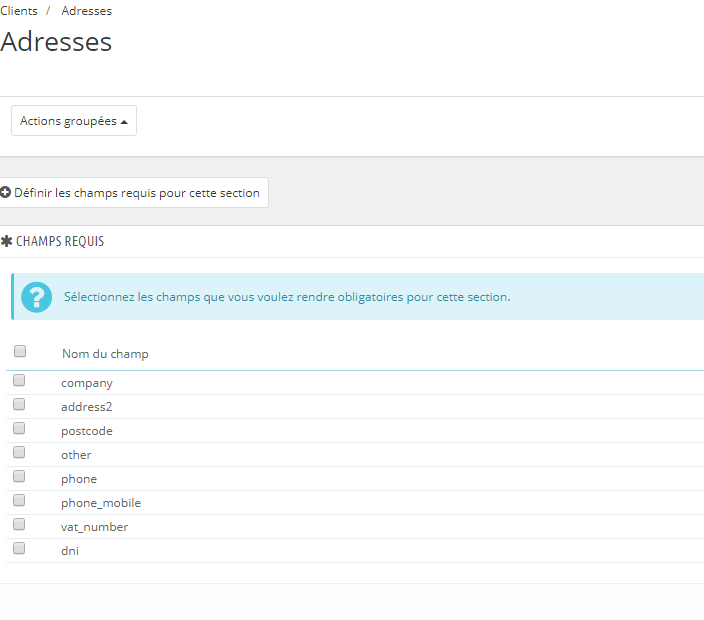Viewport: 704px width, 620px height.
Task: Check the vat_number field checkbox
Action: coord(19,524)
